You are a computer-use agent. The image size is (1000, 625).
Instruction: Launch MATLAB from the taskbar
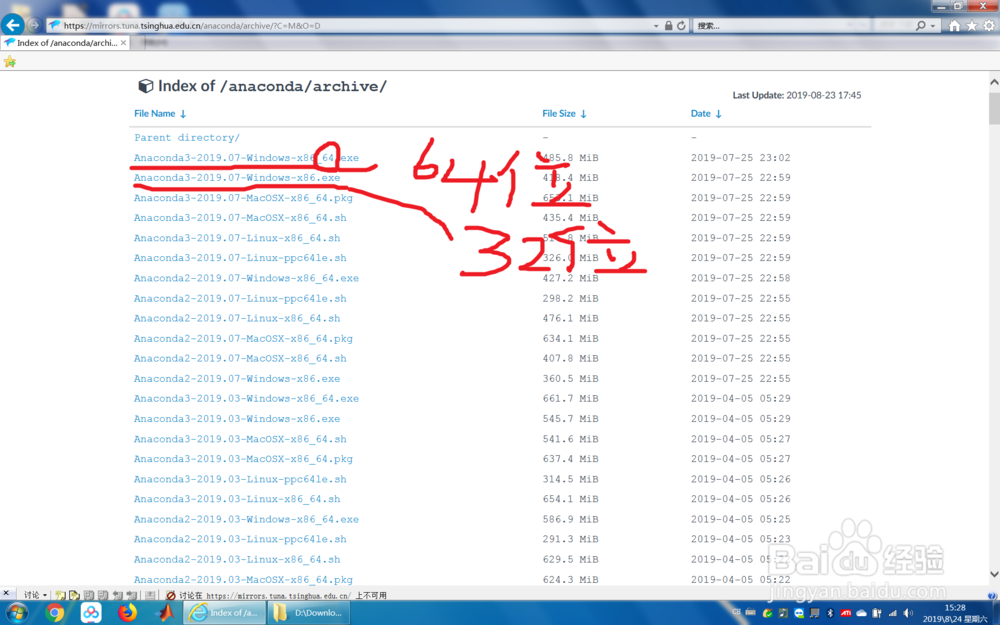pyautogui.click(x=165, y=613)
